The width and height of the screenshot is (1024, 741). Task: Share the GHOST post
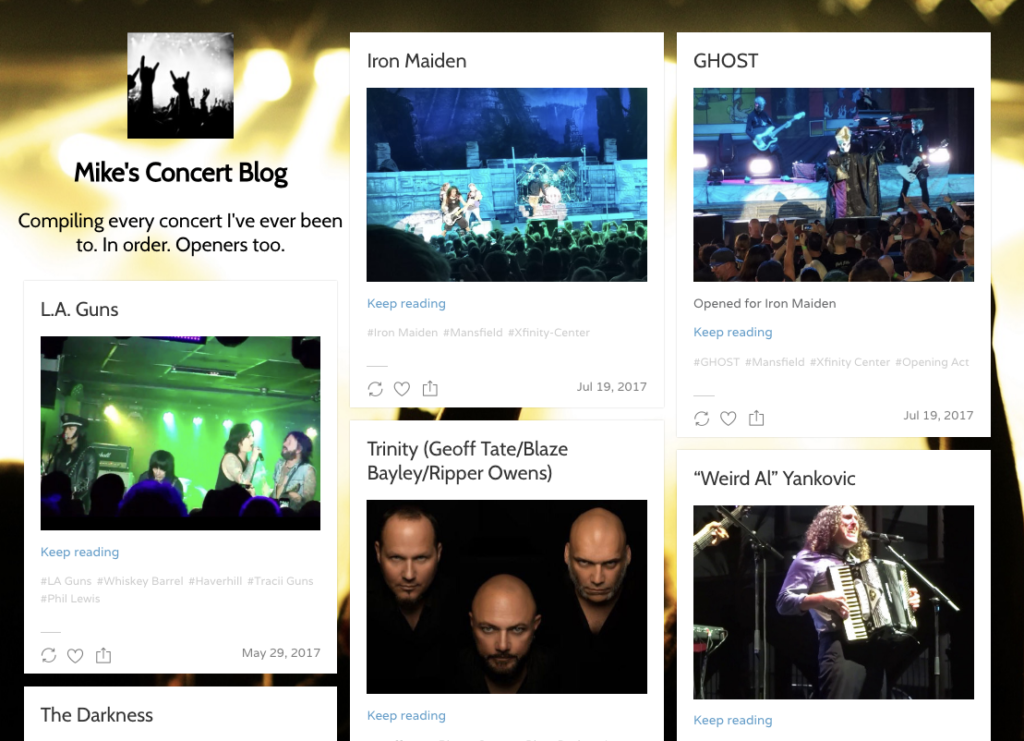(756, 418)
